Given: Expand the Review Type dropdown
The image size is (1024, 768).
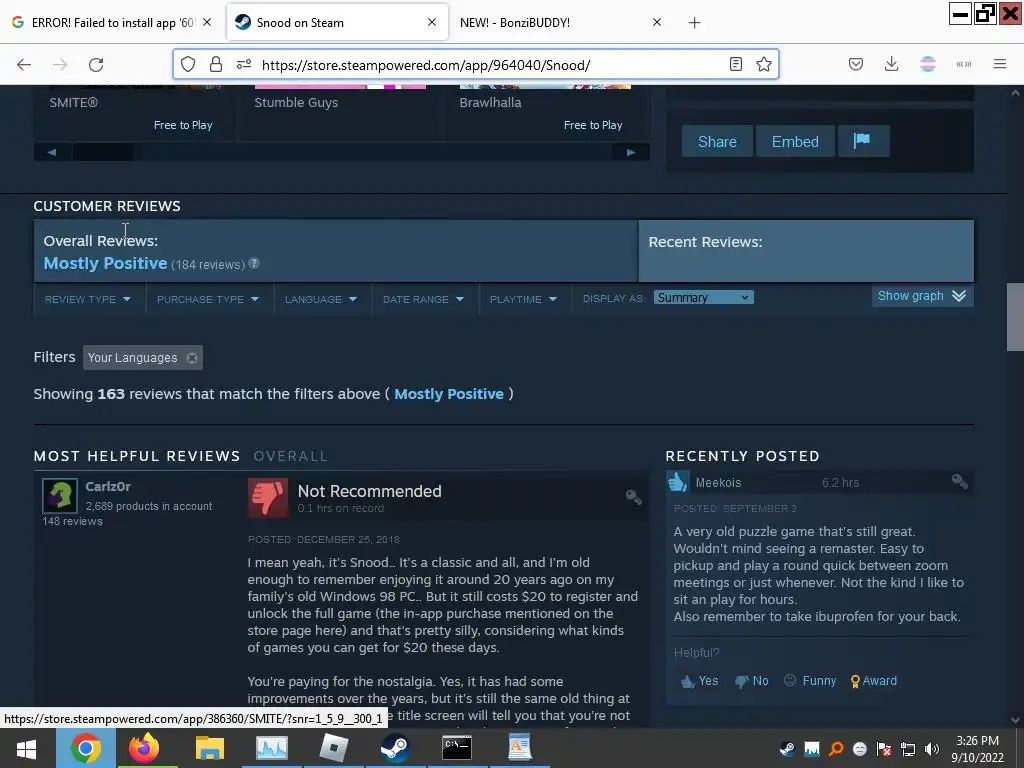Looking at the screenshot, I should click(88, 299).
